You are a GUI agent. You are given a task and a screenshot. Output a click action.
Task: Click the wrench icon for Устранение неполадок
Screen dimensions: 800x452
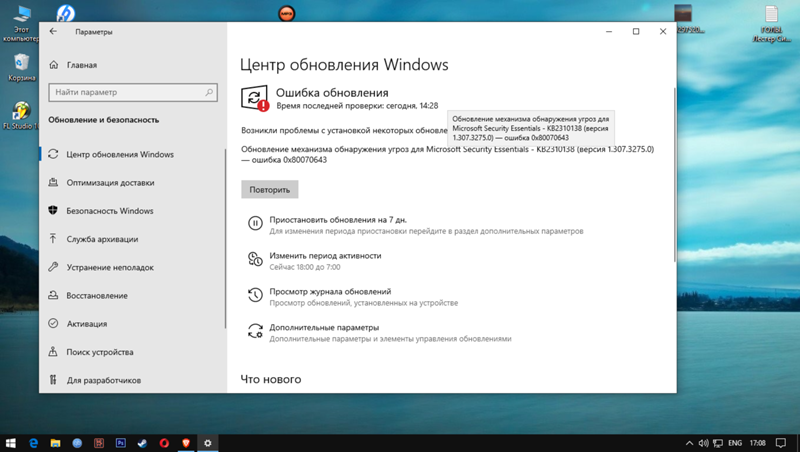pos(53,267)
